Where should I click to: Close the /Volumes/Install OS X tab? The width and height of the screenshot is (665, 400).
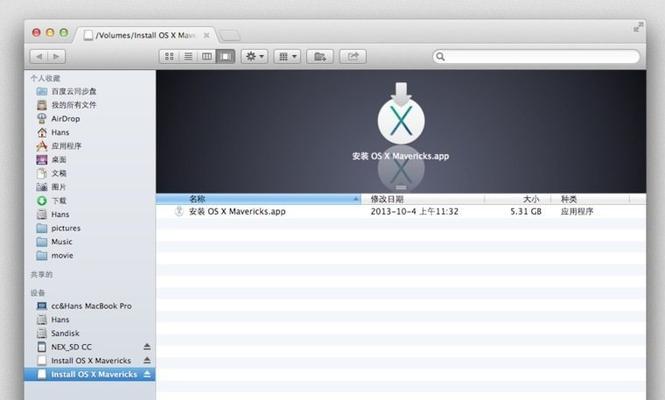point(207,35)
